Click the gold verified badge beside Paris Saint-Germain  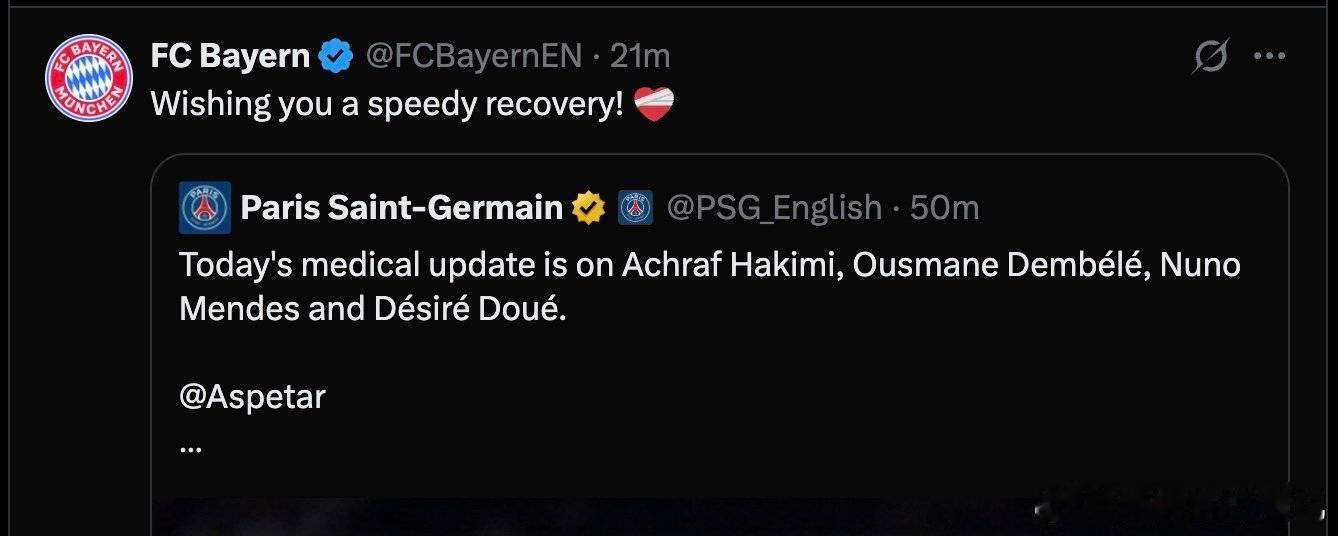(589, 208)
